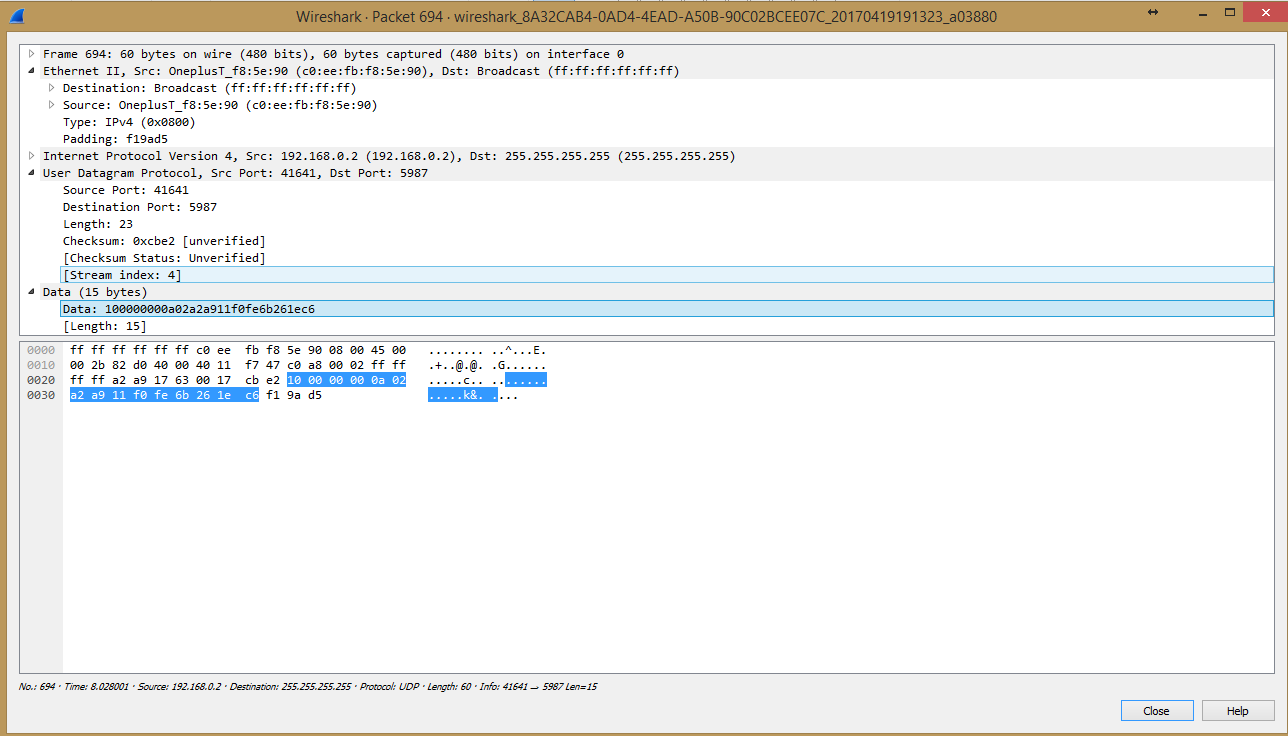The width and height of the screenshot is (1288, 736).
Task: Collapse the User Datagram Protocol section
Action: click(32, 173)
